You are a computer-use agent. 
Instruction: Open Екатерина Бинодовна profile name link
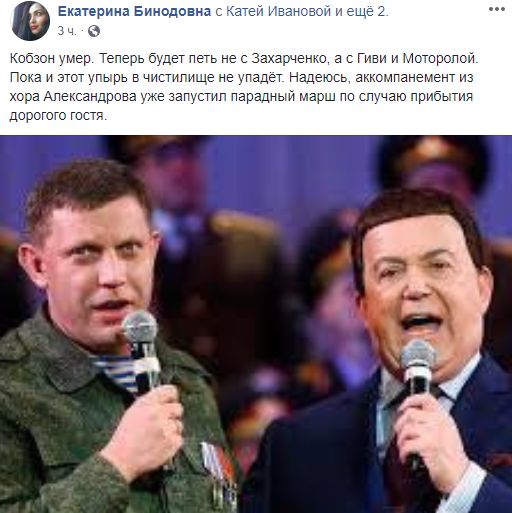(x=134, y=11)
